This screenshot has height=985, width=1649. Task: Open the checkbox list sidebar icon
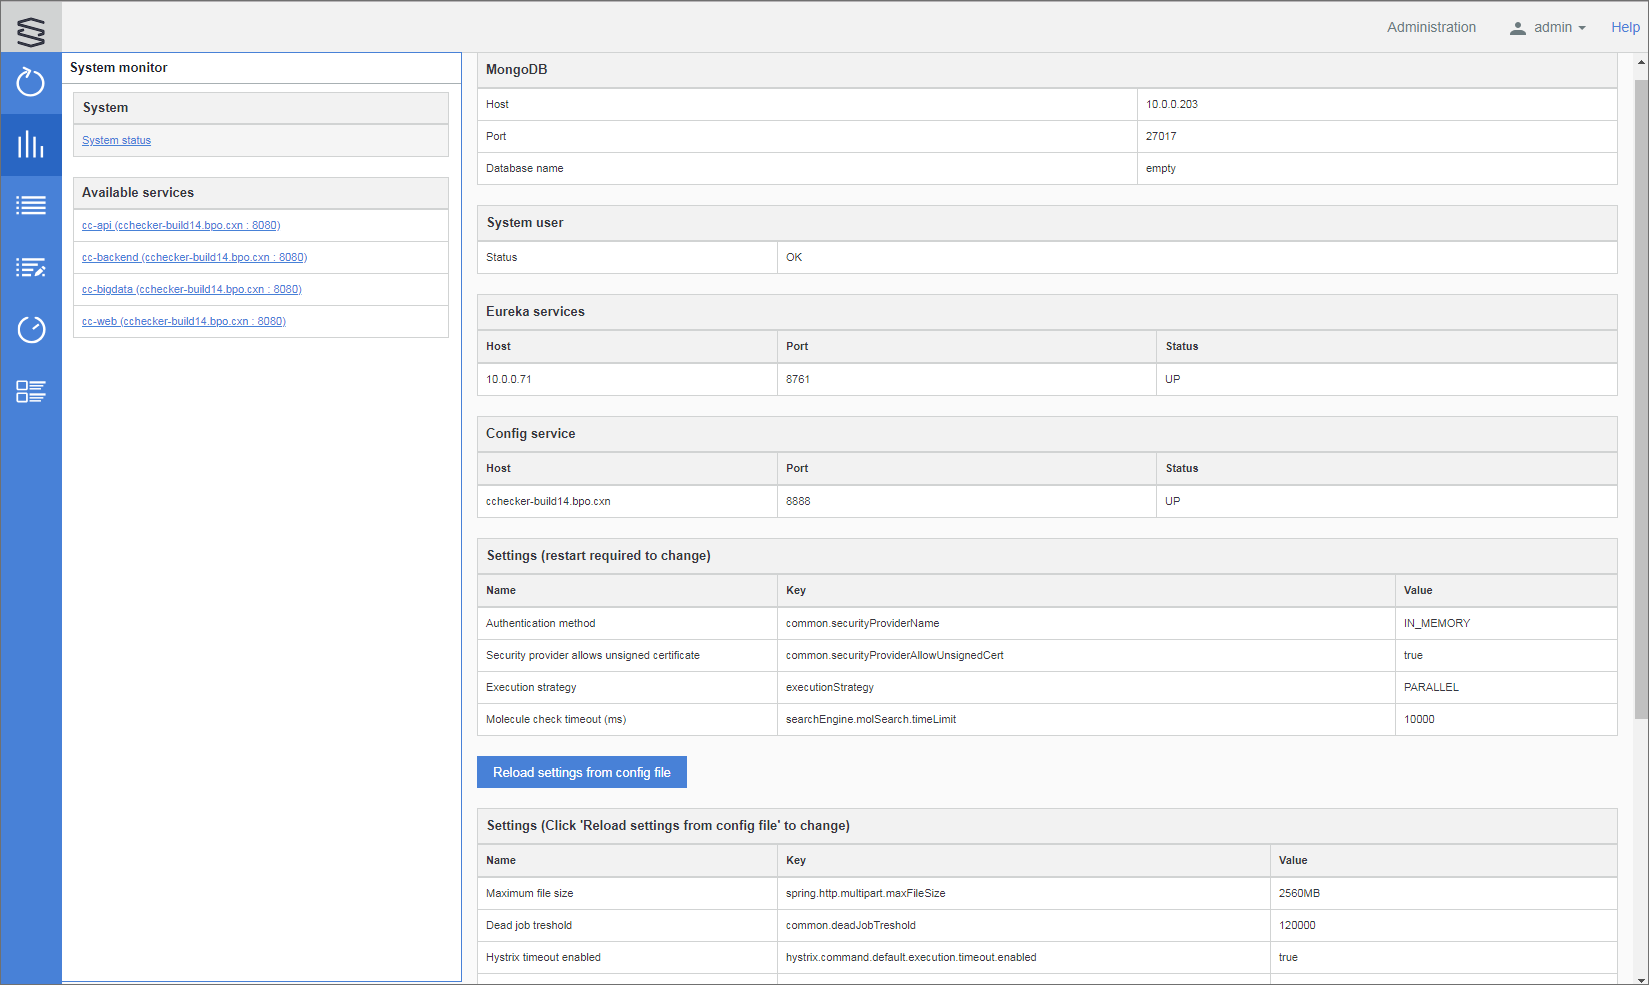(31, 391)
